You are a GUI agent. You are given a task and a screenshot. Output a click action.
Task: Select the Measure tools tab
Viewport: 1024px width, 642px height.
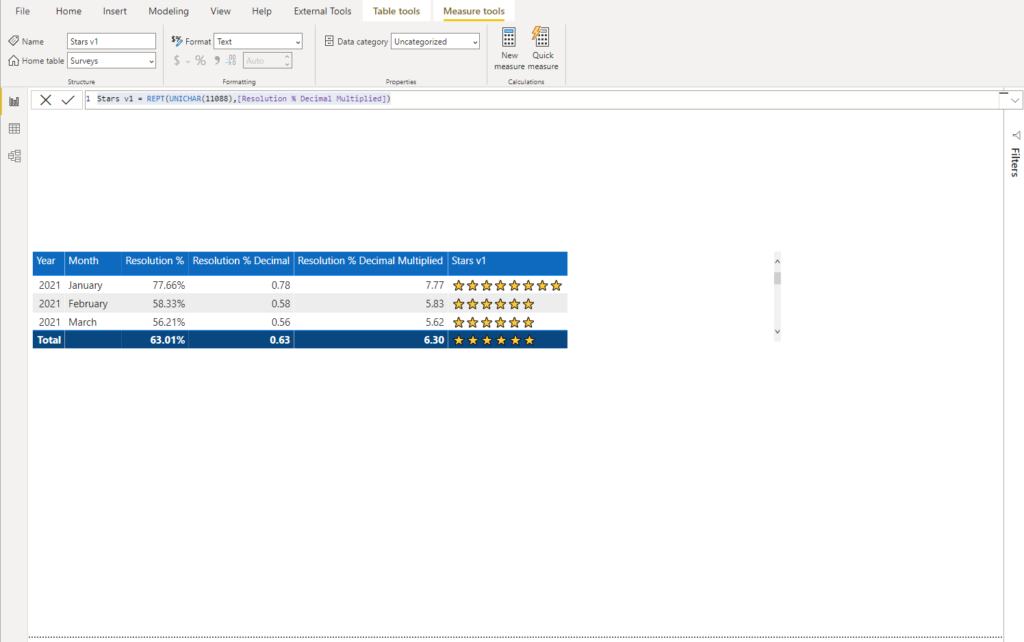(x=474, y=11)
